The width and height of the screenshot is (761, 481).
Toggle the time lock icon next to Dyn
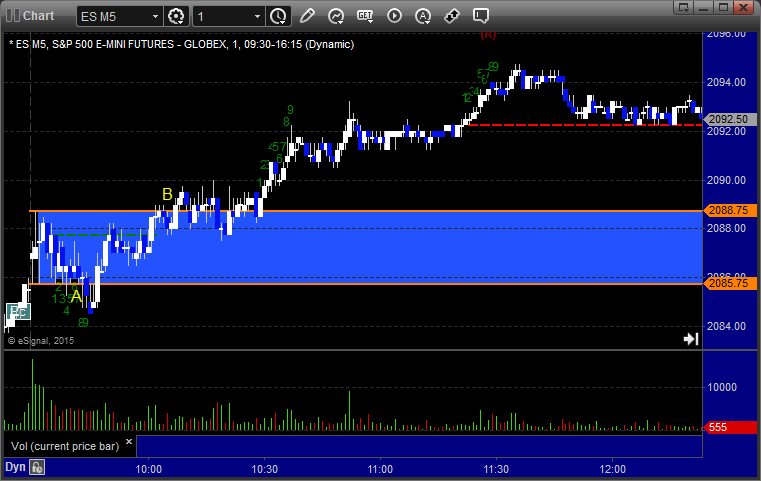coord(37,467)
